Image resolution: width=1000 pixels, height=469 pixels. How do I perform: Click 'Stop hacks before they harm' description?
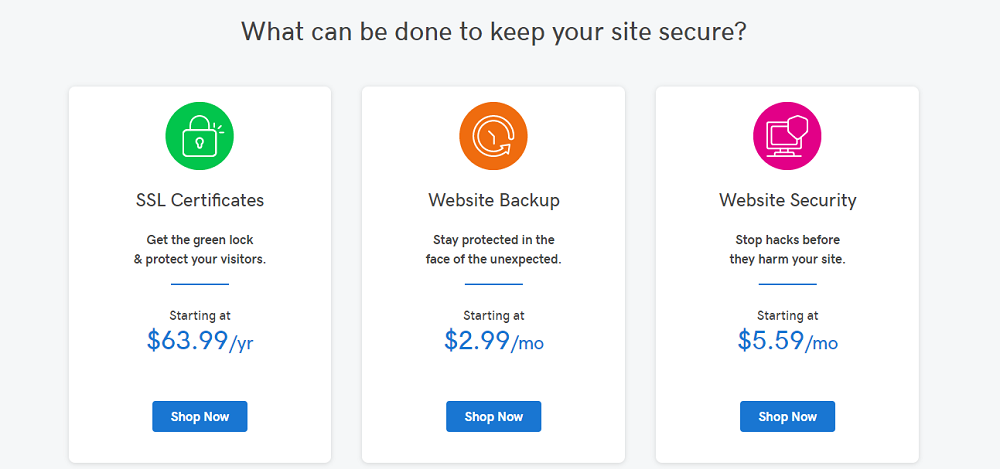pyautogui.click(x=787, y=249)
